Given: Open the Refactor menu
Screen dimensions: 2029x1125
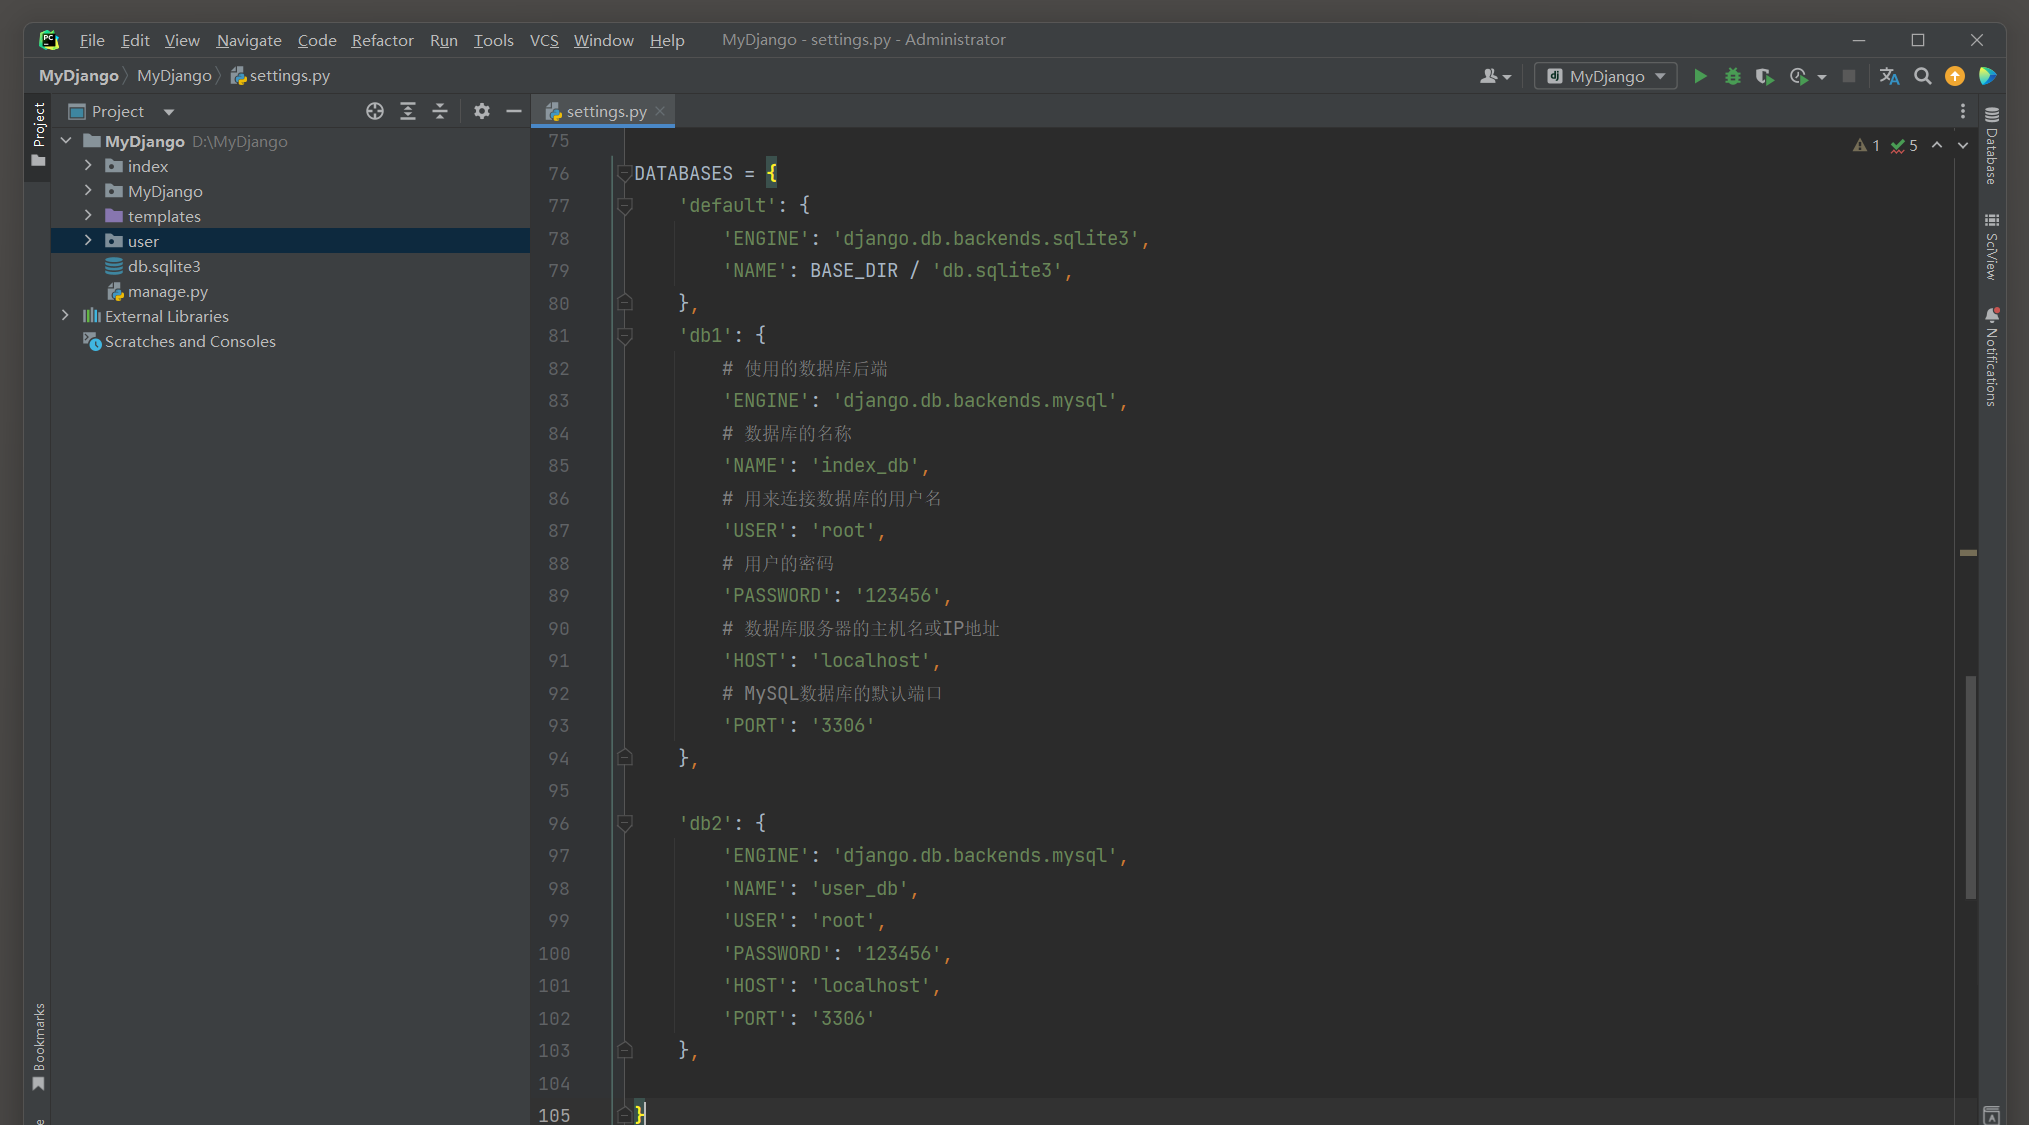Looking at the screenshot, I should click(382, 40).
